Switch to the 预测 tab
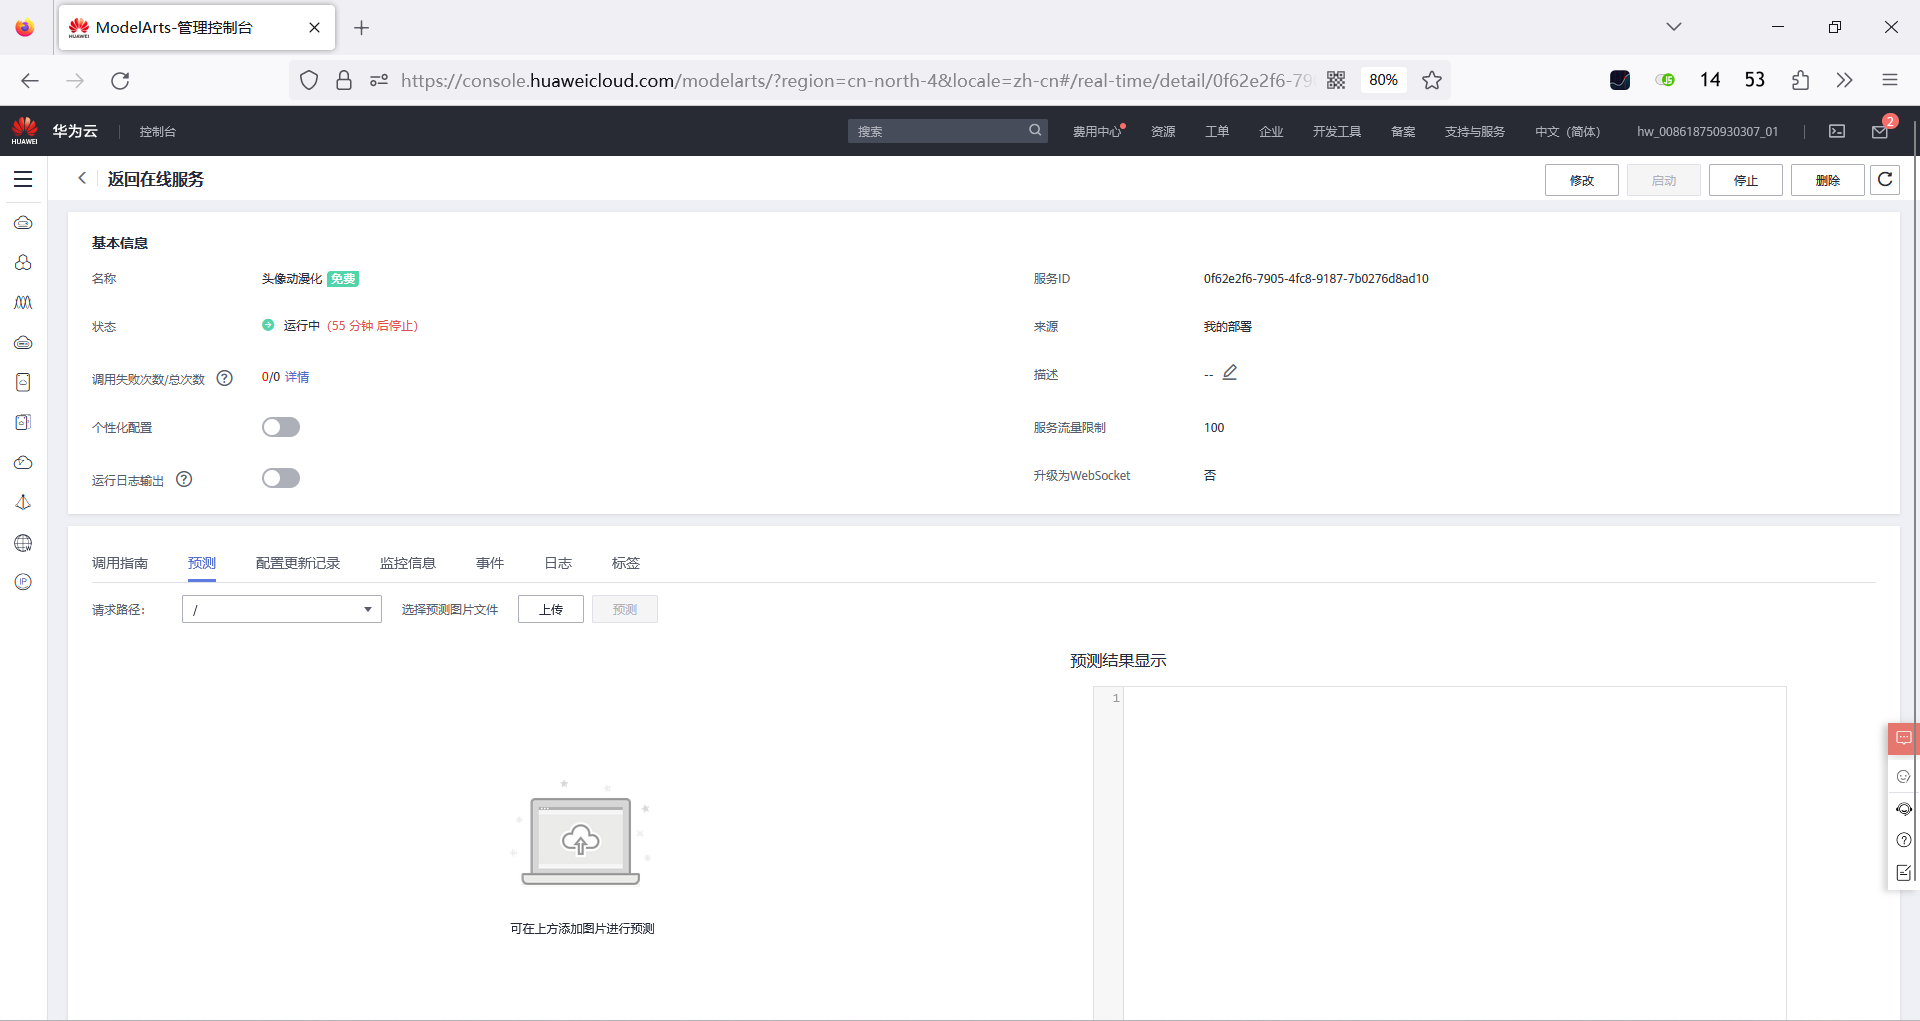 pos(202,563)
